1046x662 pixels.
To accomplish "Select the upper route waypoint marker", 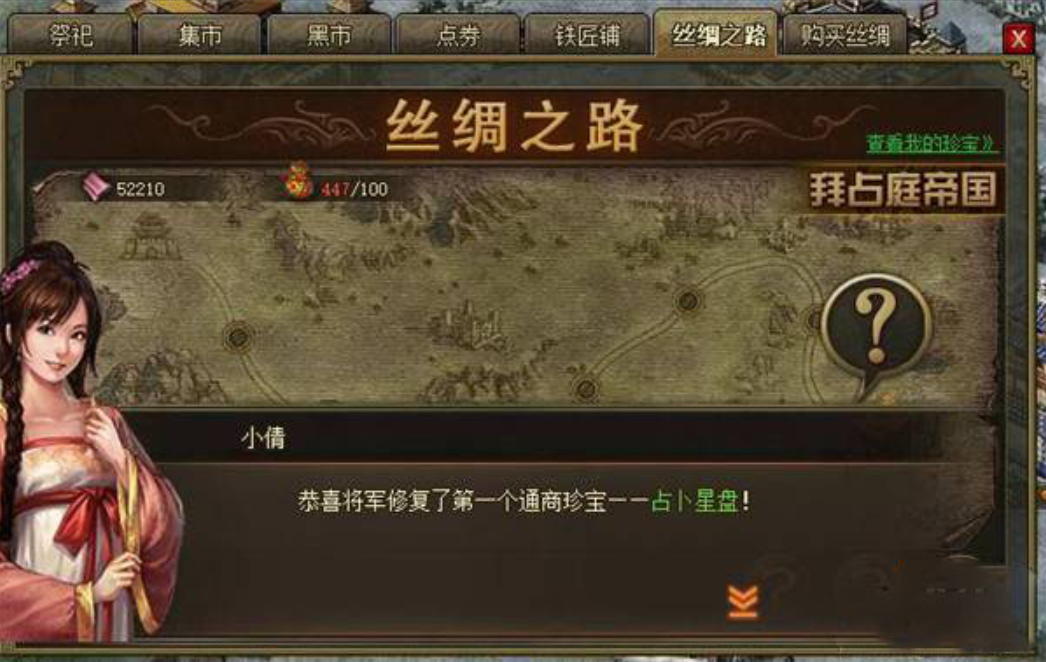I will [688, 301].
